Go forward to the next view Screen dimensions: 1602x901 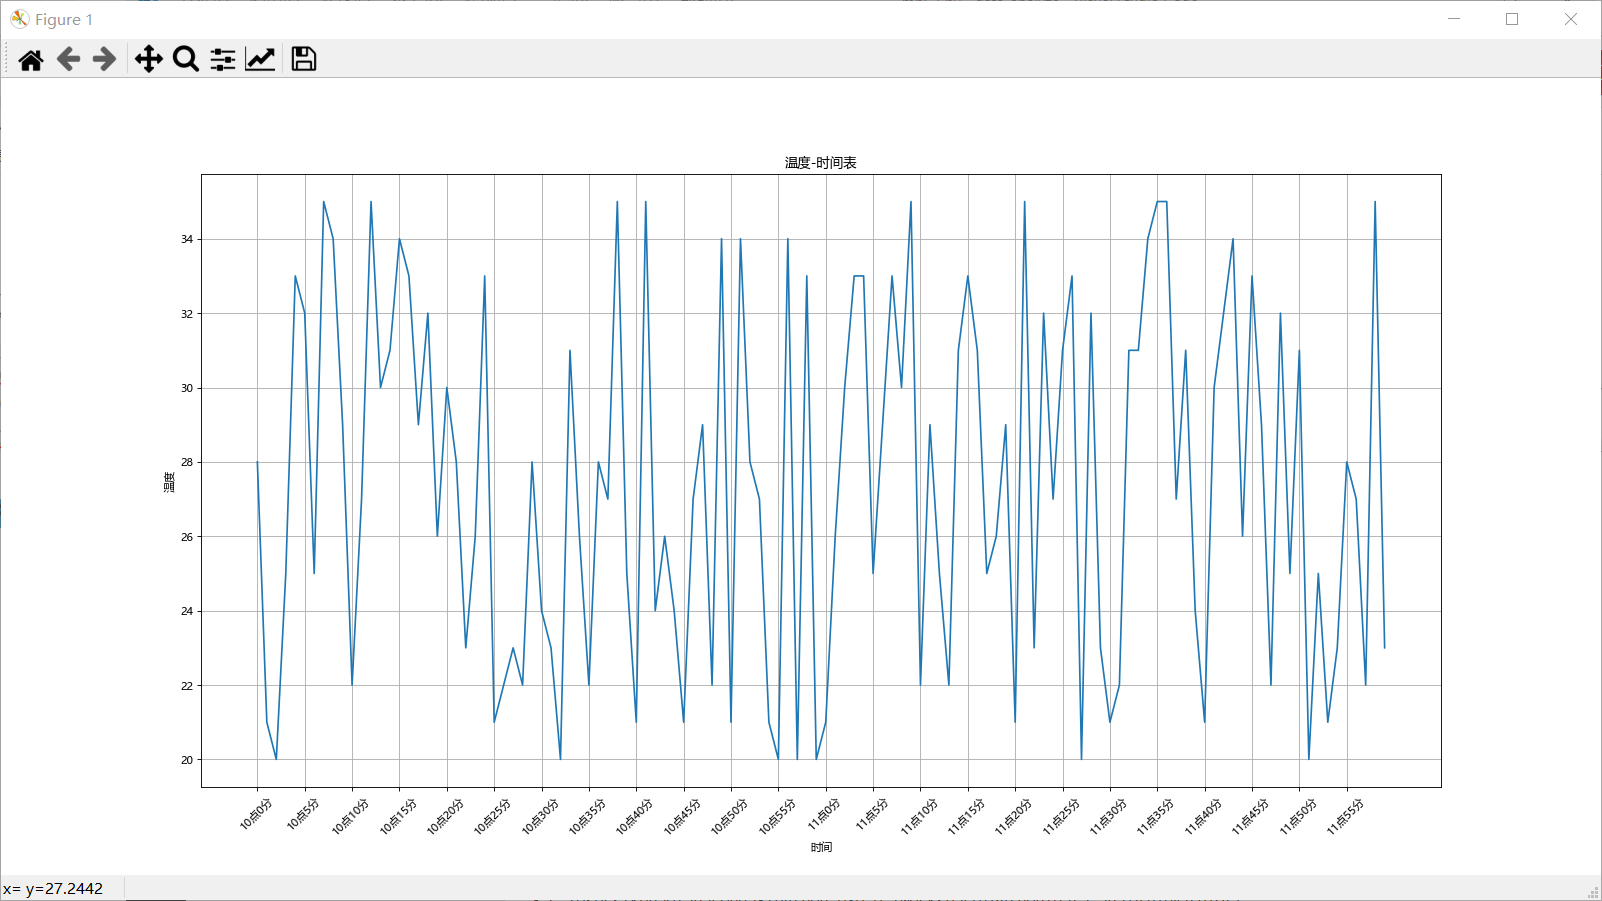tap(104, 60)
